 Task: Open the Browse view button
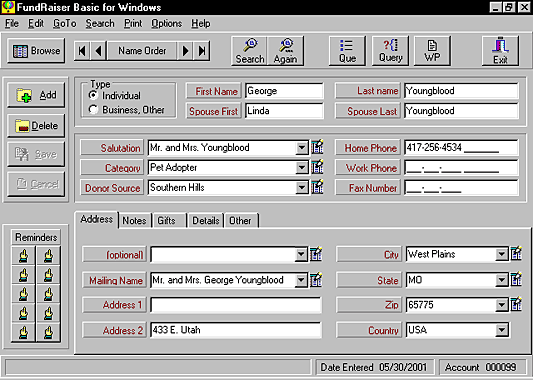pyautogui.click(x=36, y=51)
